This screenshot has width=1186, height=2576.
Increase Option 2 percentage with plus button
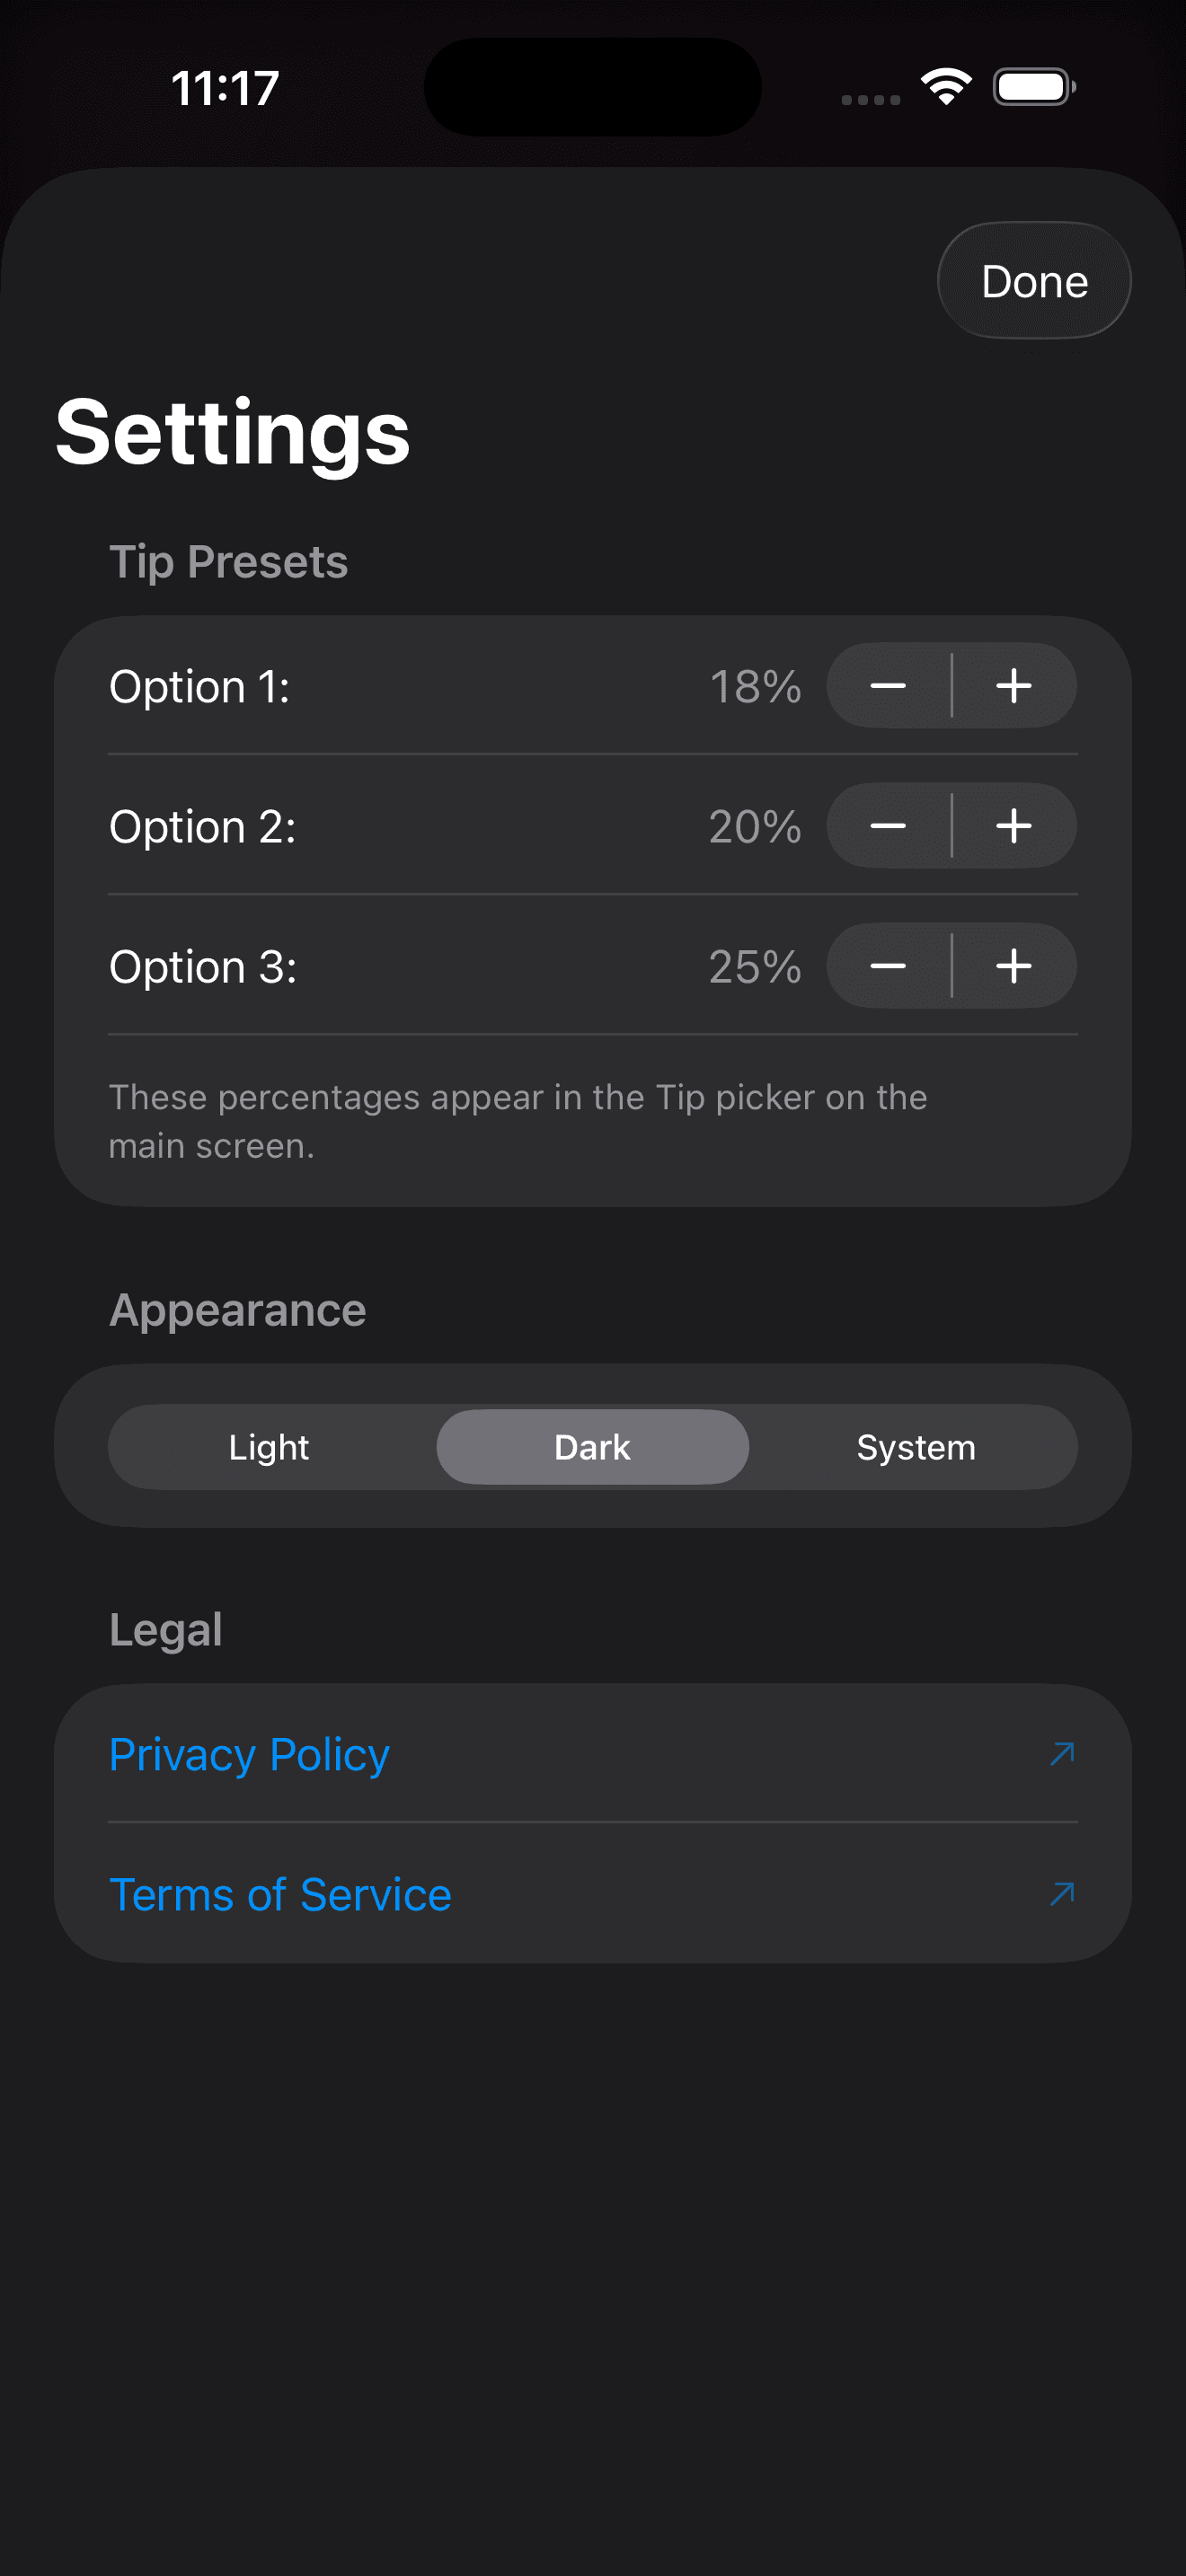[1014, 826]
